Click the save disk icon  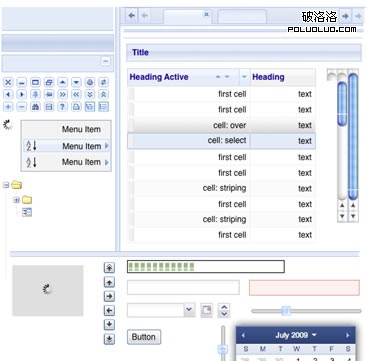[49, 107]
